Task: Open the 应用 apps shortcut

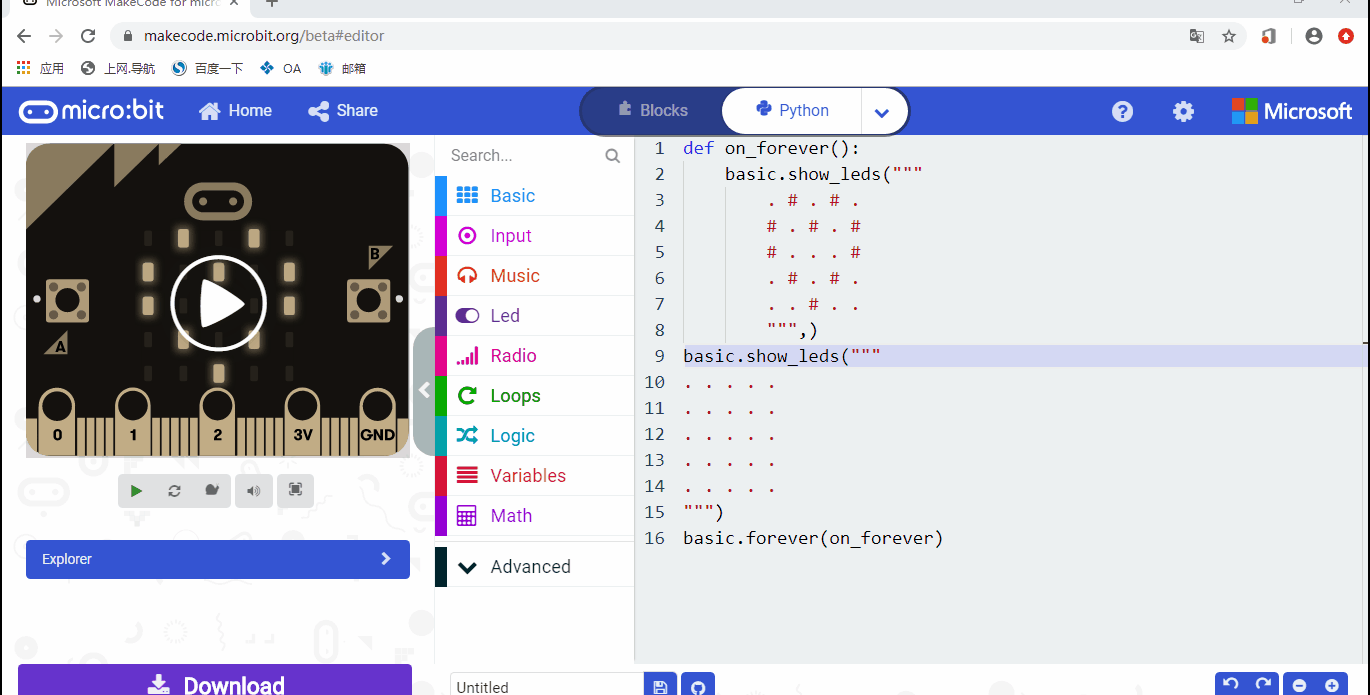Action: coord(40,68)
